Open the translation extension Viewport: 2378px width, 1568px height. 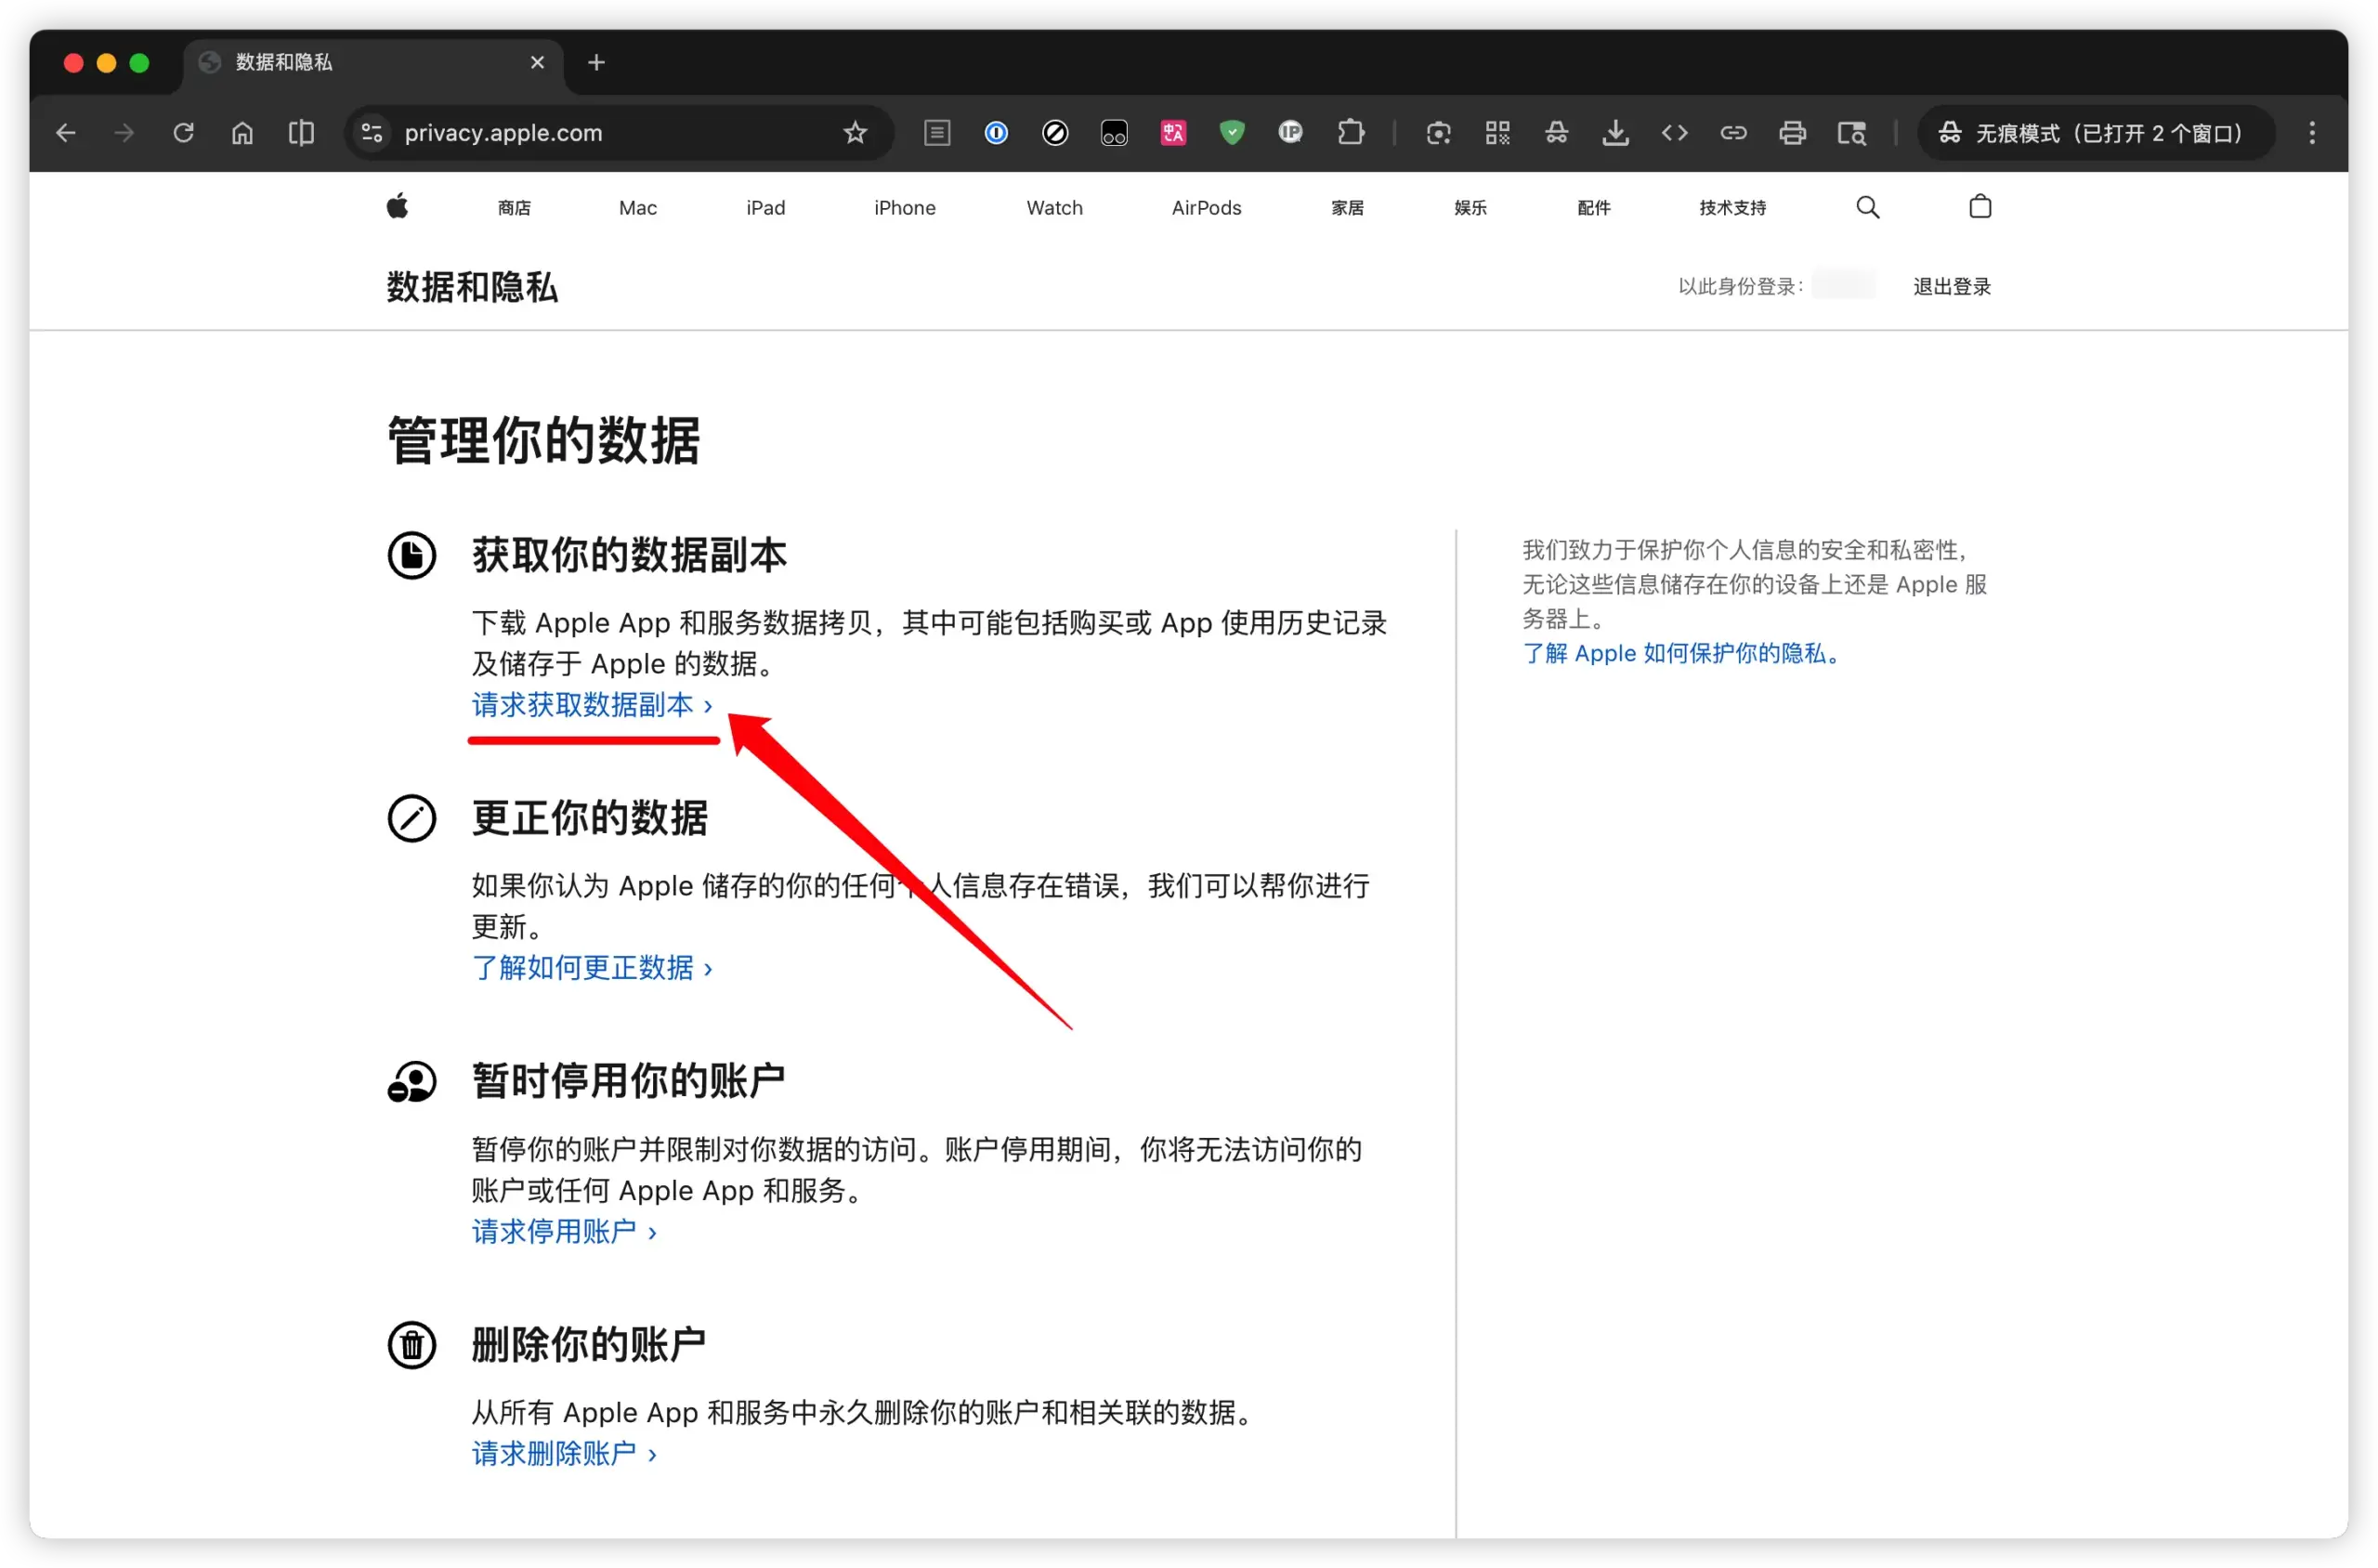tap(1173, 132)
